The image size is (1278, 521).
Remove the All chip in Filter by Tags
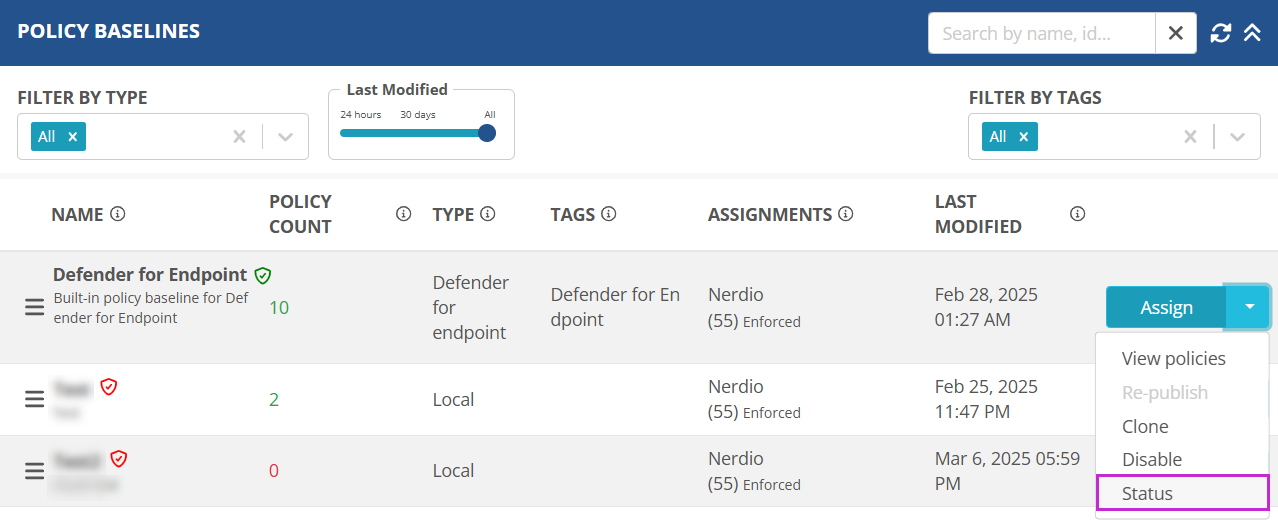coord(1023,137)
